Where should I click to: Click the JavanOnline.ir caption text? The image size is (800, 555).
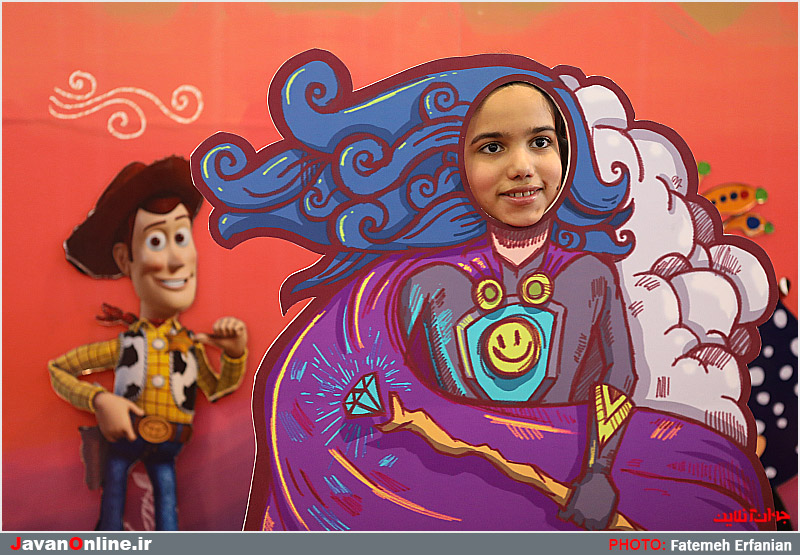[81, 544]
